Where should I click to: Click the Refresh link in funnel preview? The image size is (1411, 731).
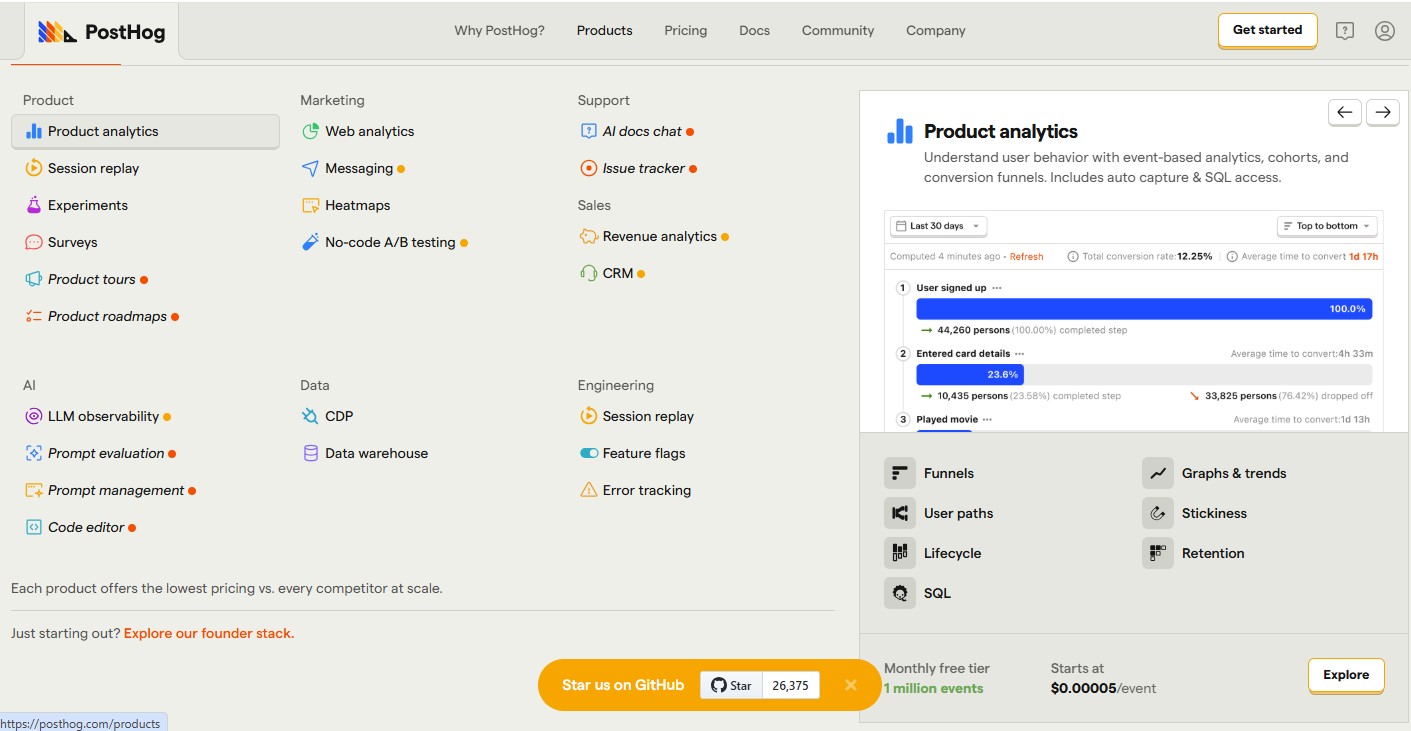[x=1026, y=257]
